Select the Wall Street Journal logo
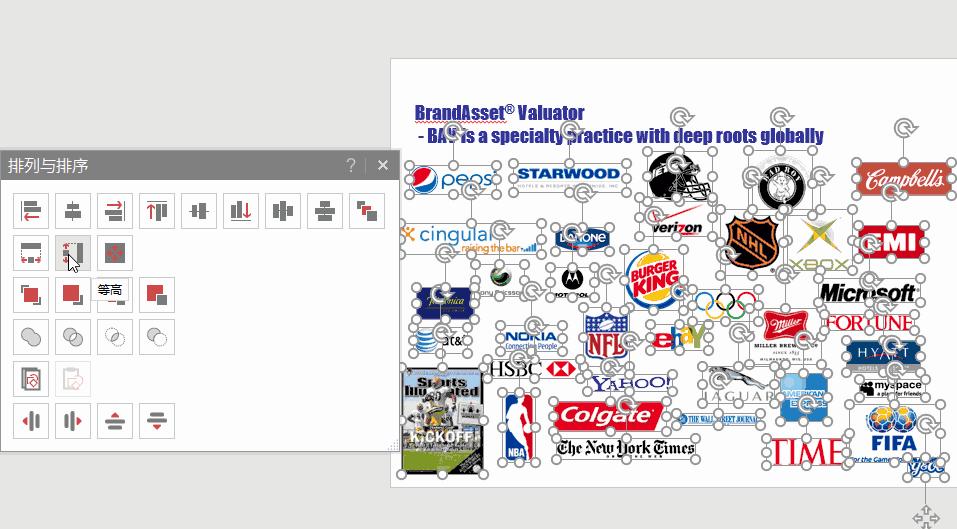This screenshot has width=957, height=529. (717, 419)
